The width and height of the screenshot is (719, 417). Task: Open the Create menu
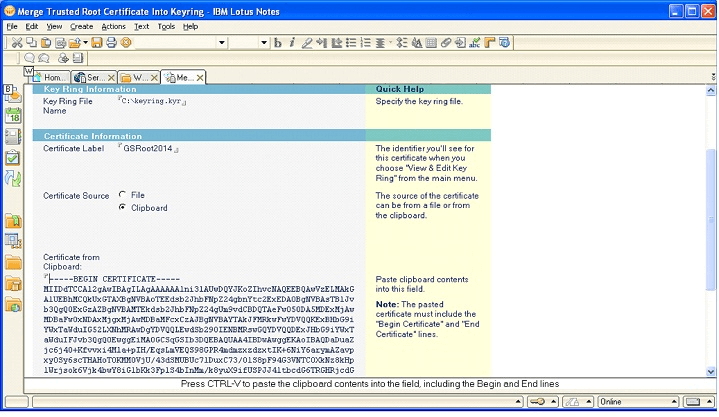coord(82,27)
